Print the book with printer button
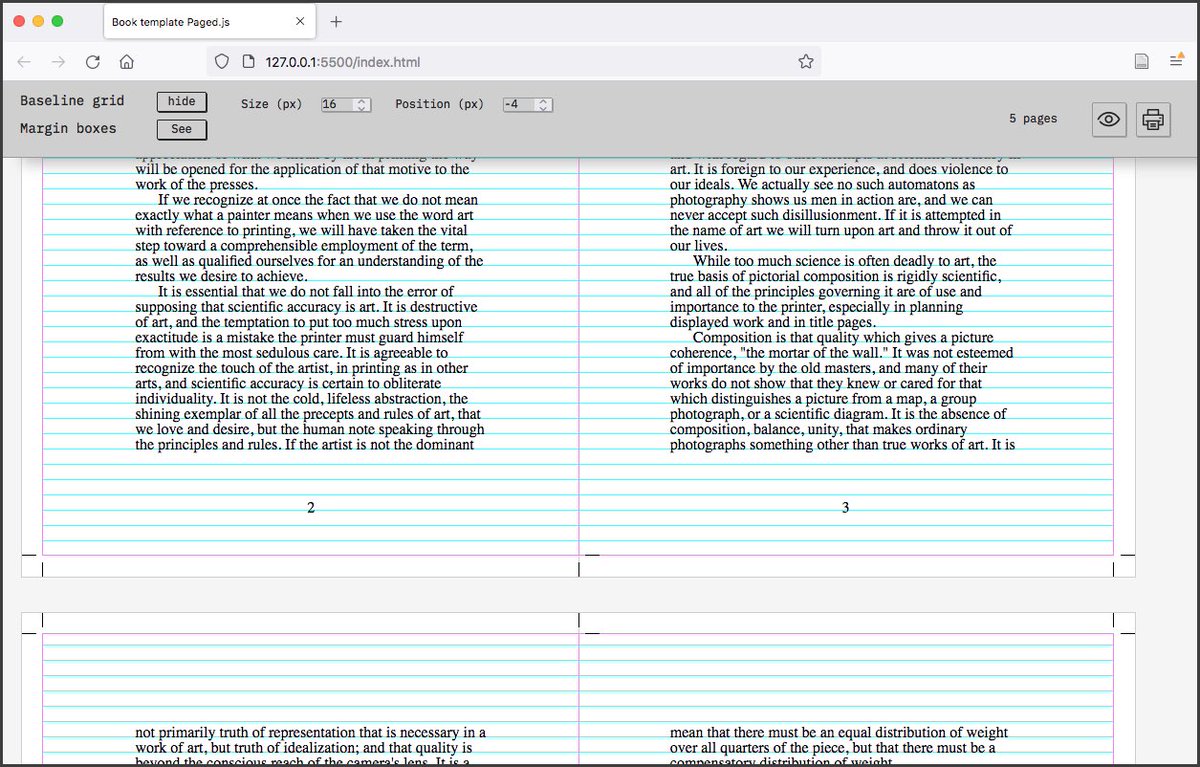Viewport: 1200px width, 767px height. pyautogui.click(x=1153, y=119)
